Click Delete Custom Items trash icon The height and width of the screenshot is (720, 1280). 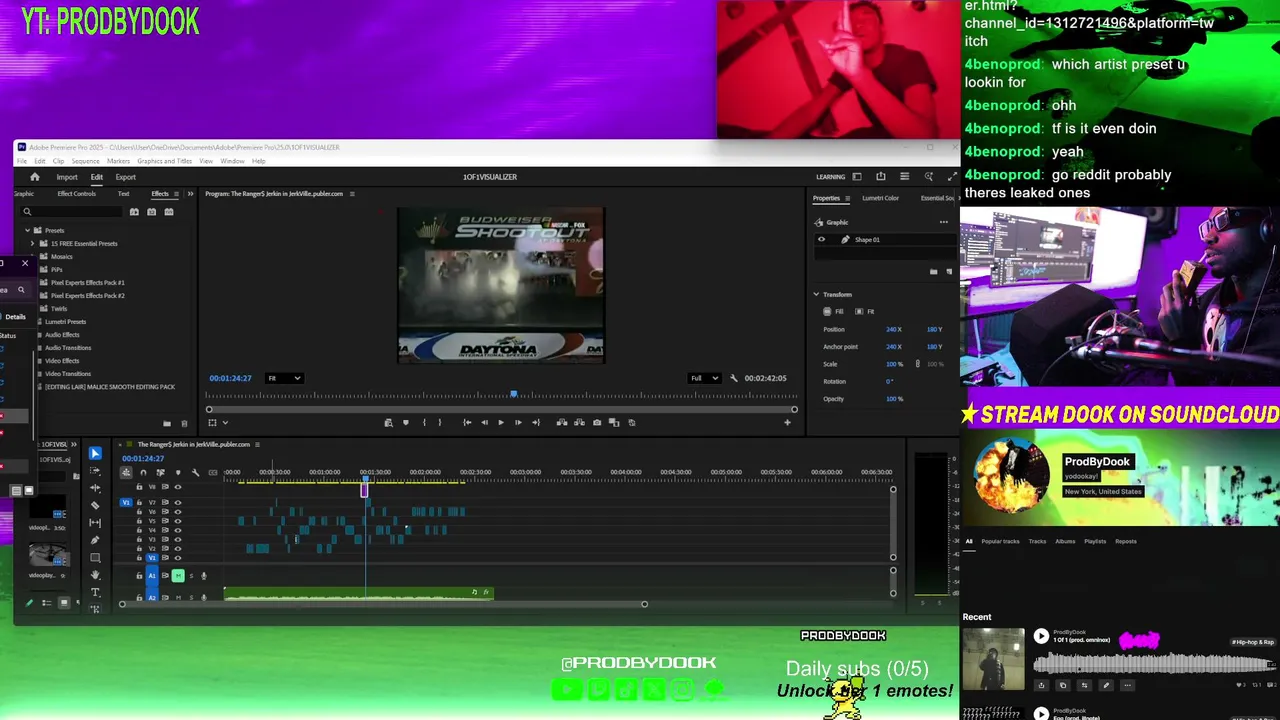click(184, 423)
